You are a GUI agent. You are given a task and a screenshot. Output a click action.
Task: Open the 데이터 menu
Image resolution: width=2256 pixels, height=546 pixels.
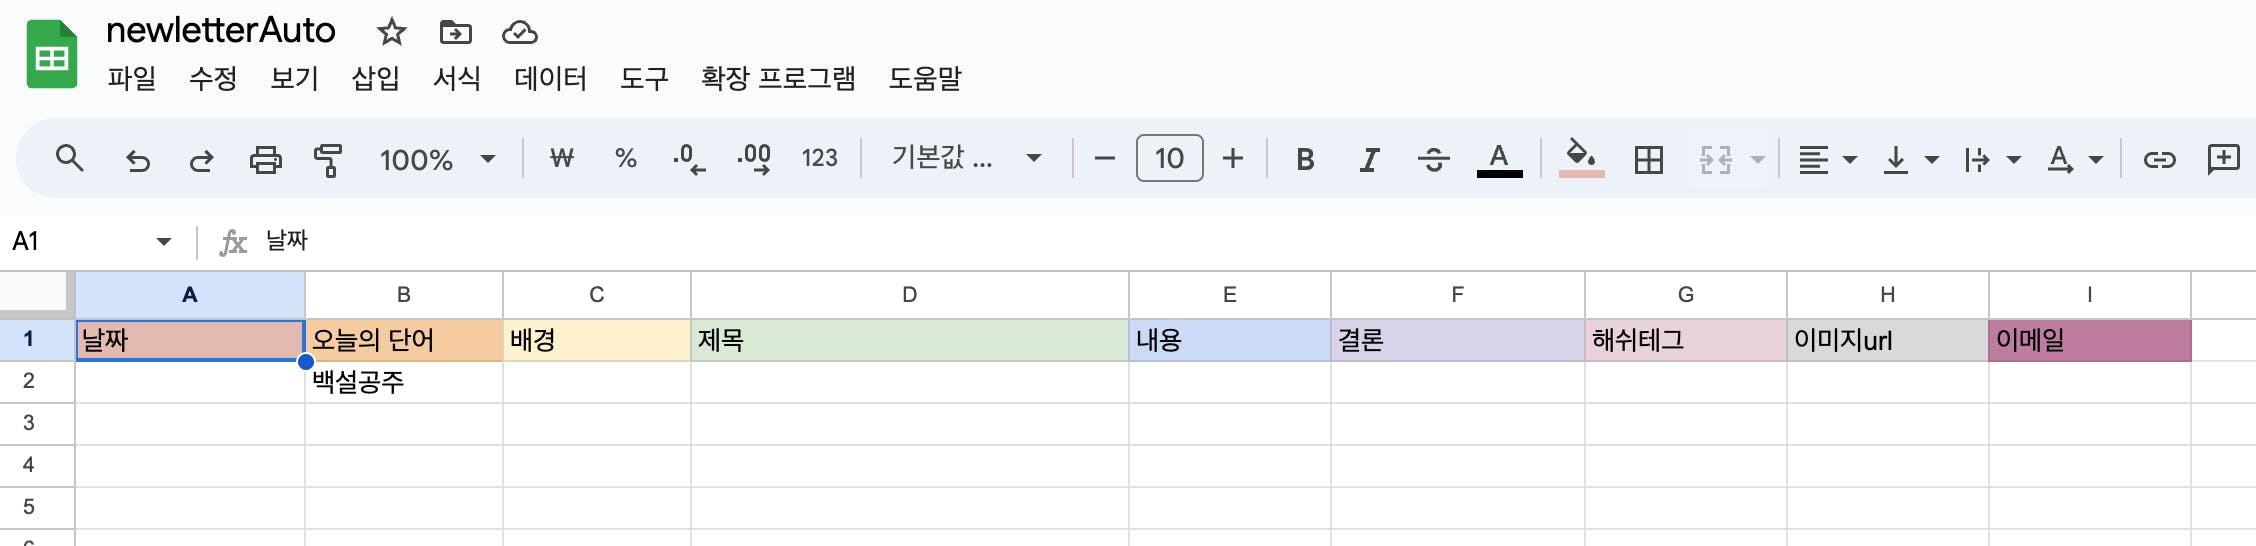pyautogui.click(x=550, y=78)
